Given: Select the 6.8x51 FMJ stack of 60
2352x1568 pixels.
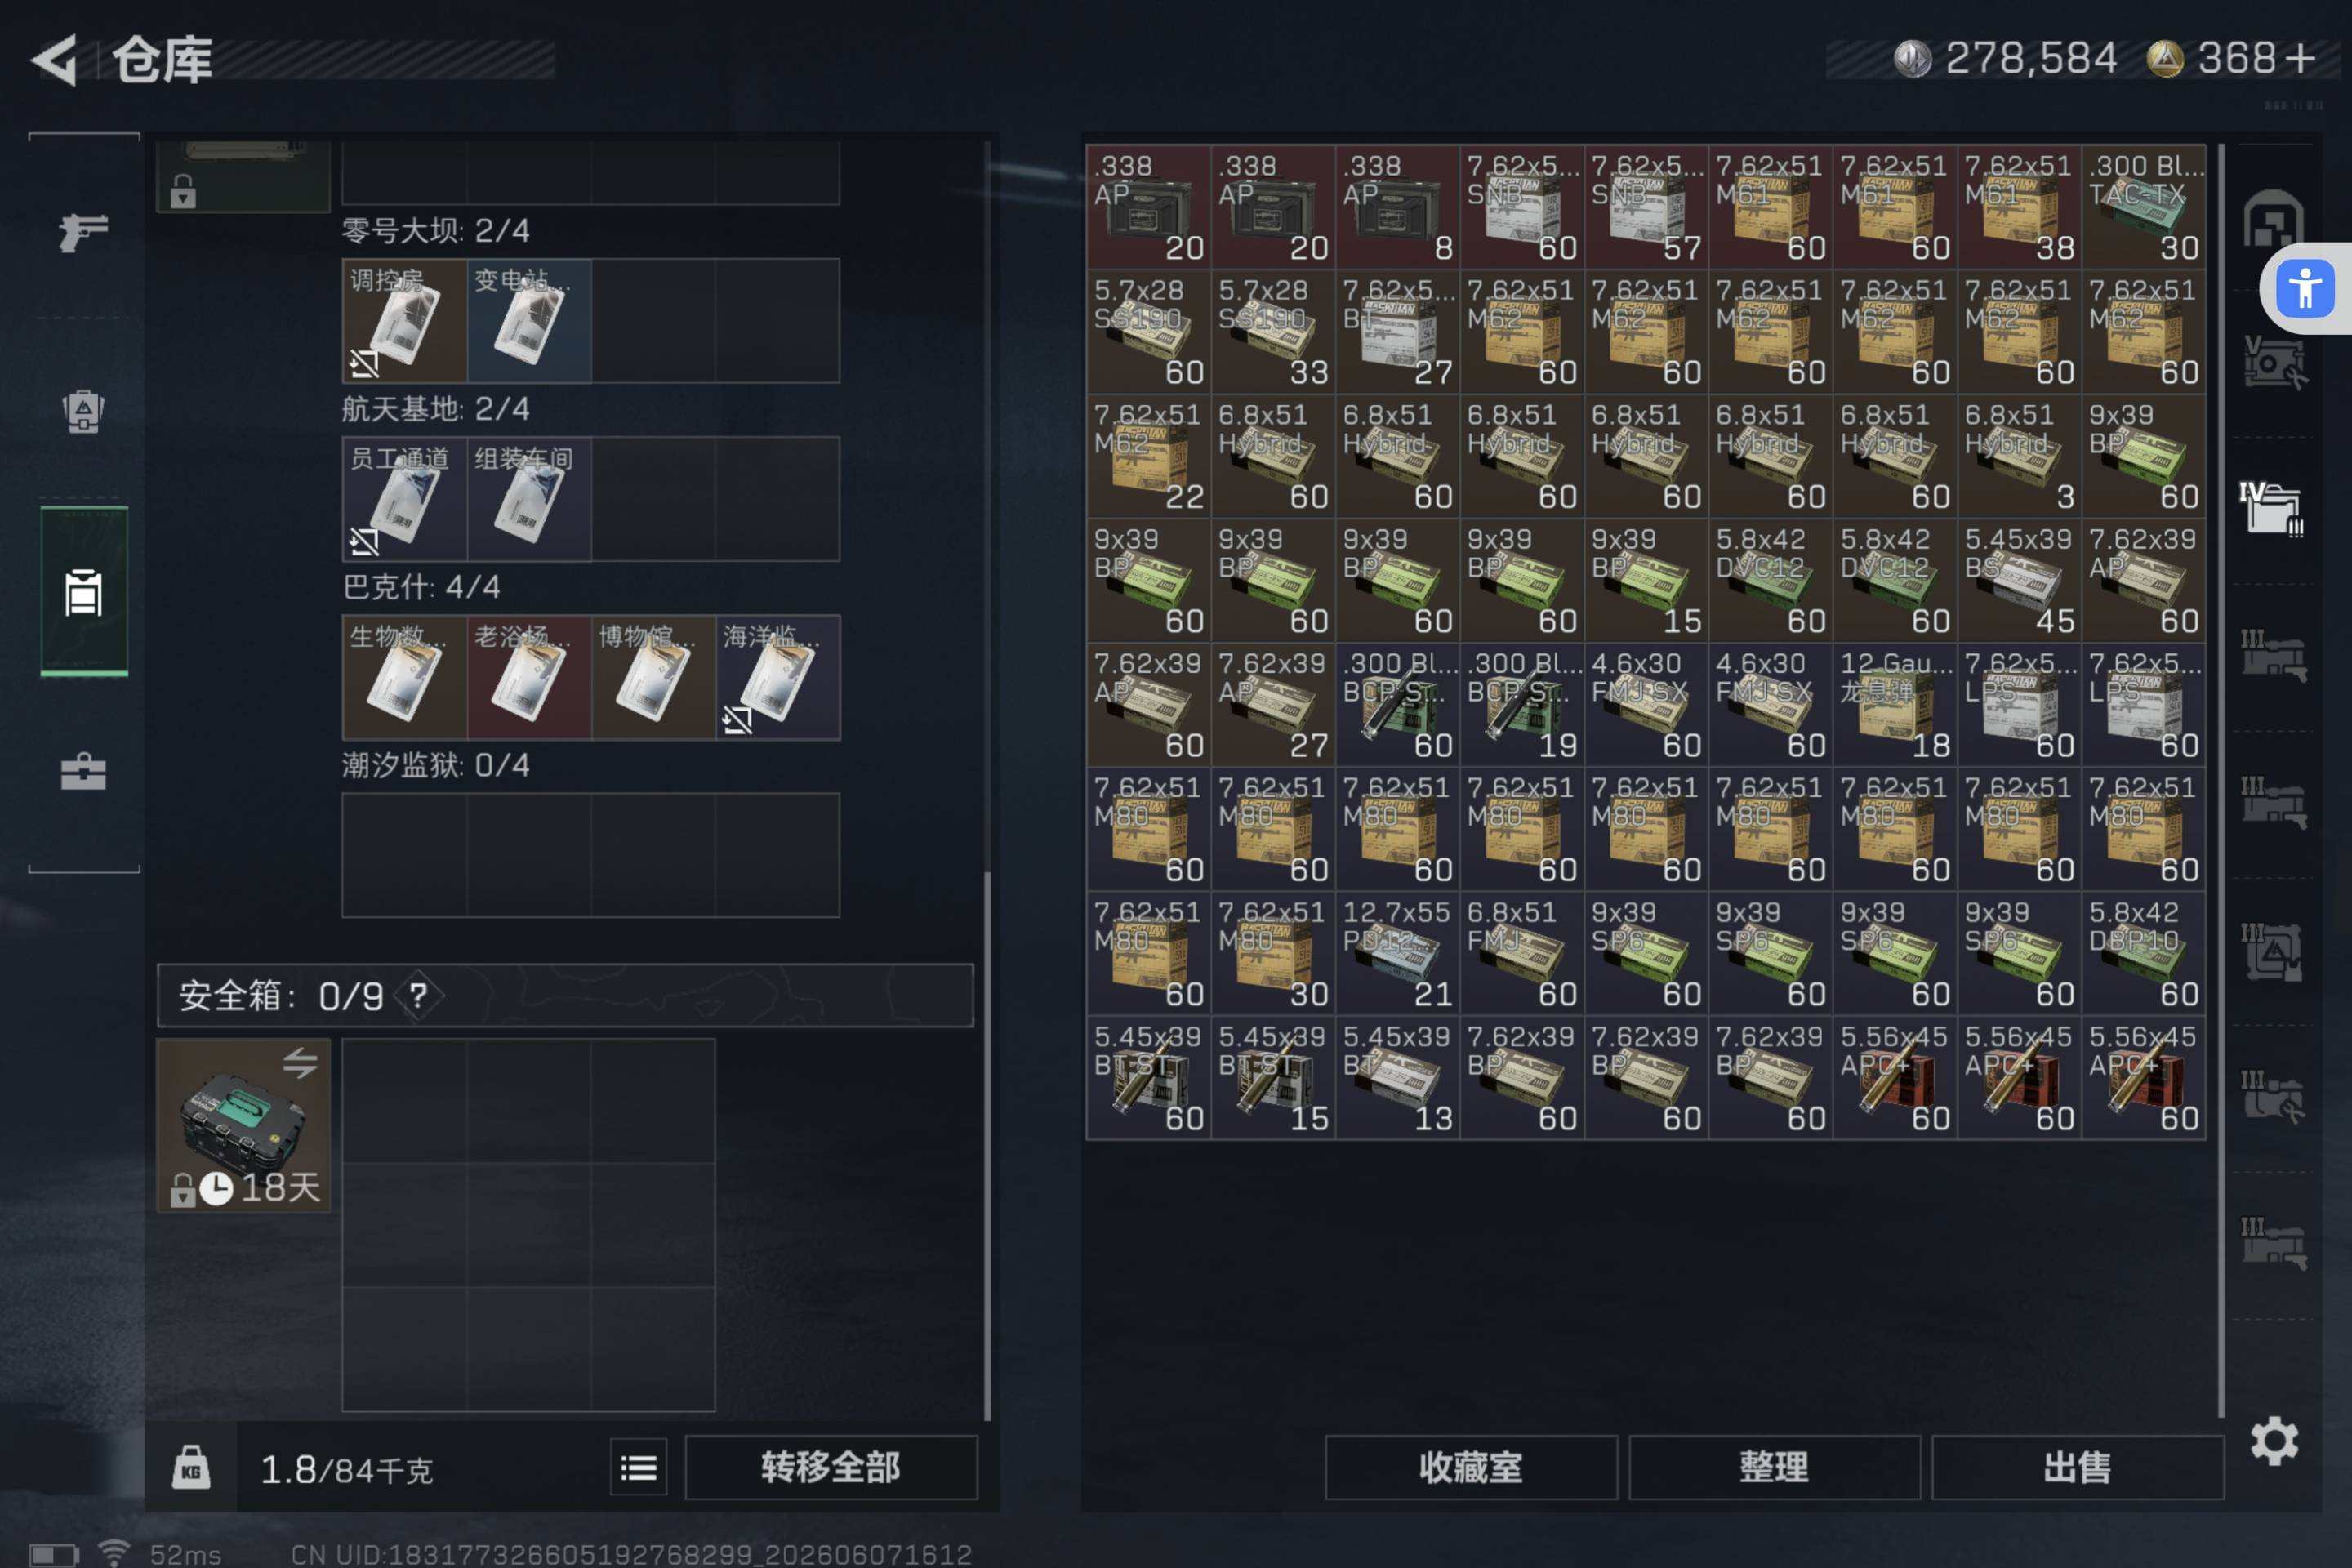Looking at the screenshot, I should (x=1522, y=953).
